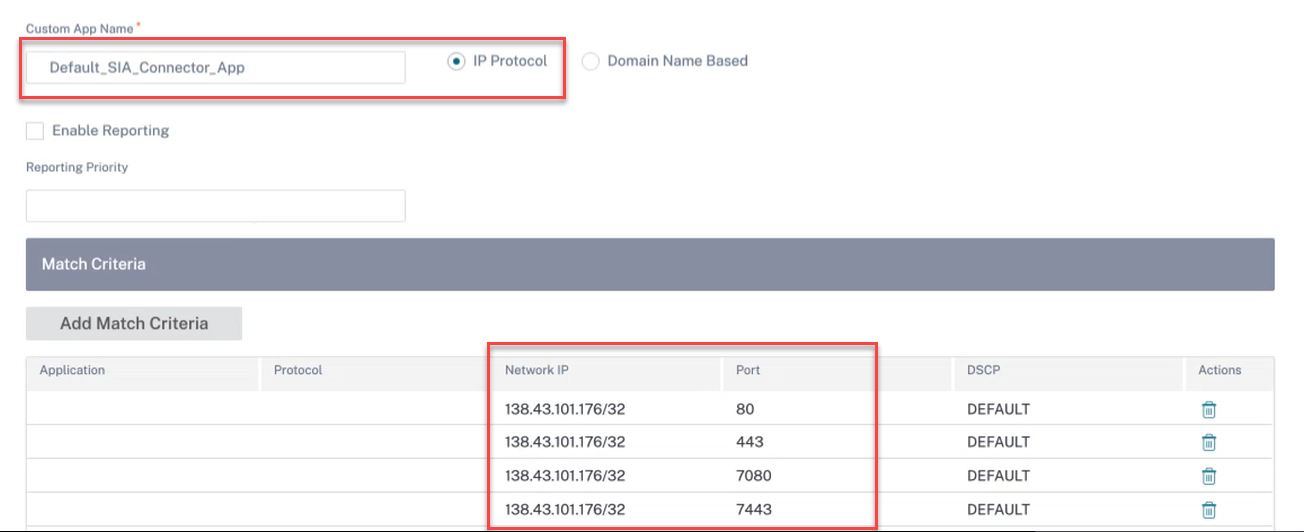Image resolution: width=1304 pixels, height=532 pixels.
Task: Click the Match Criteria section header
Action: [650, 264]
